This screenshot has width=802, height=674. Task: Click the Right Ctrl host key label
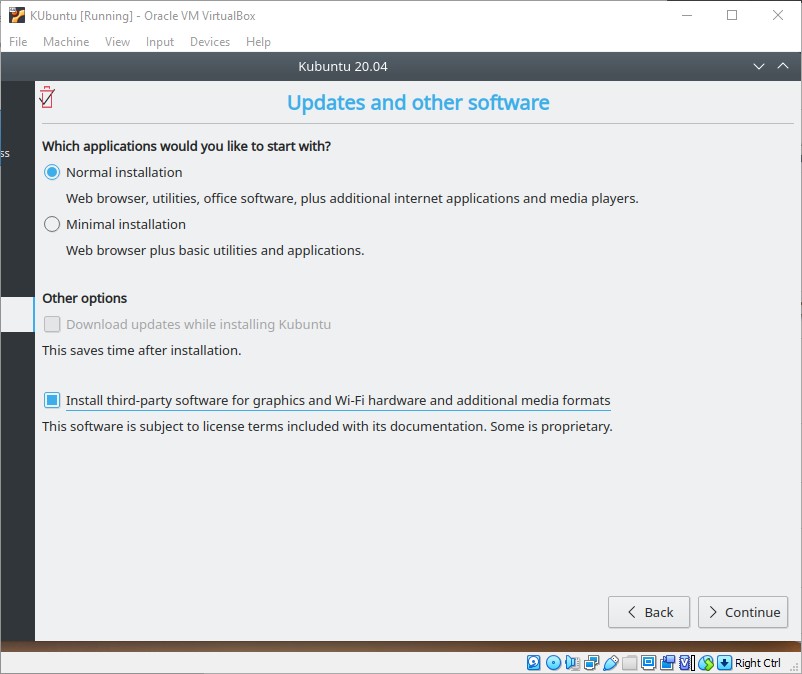(758, 663)
